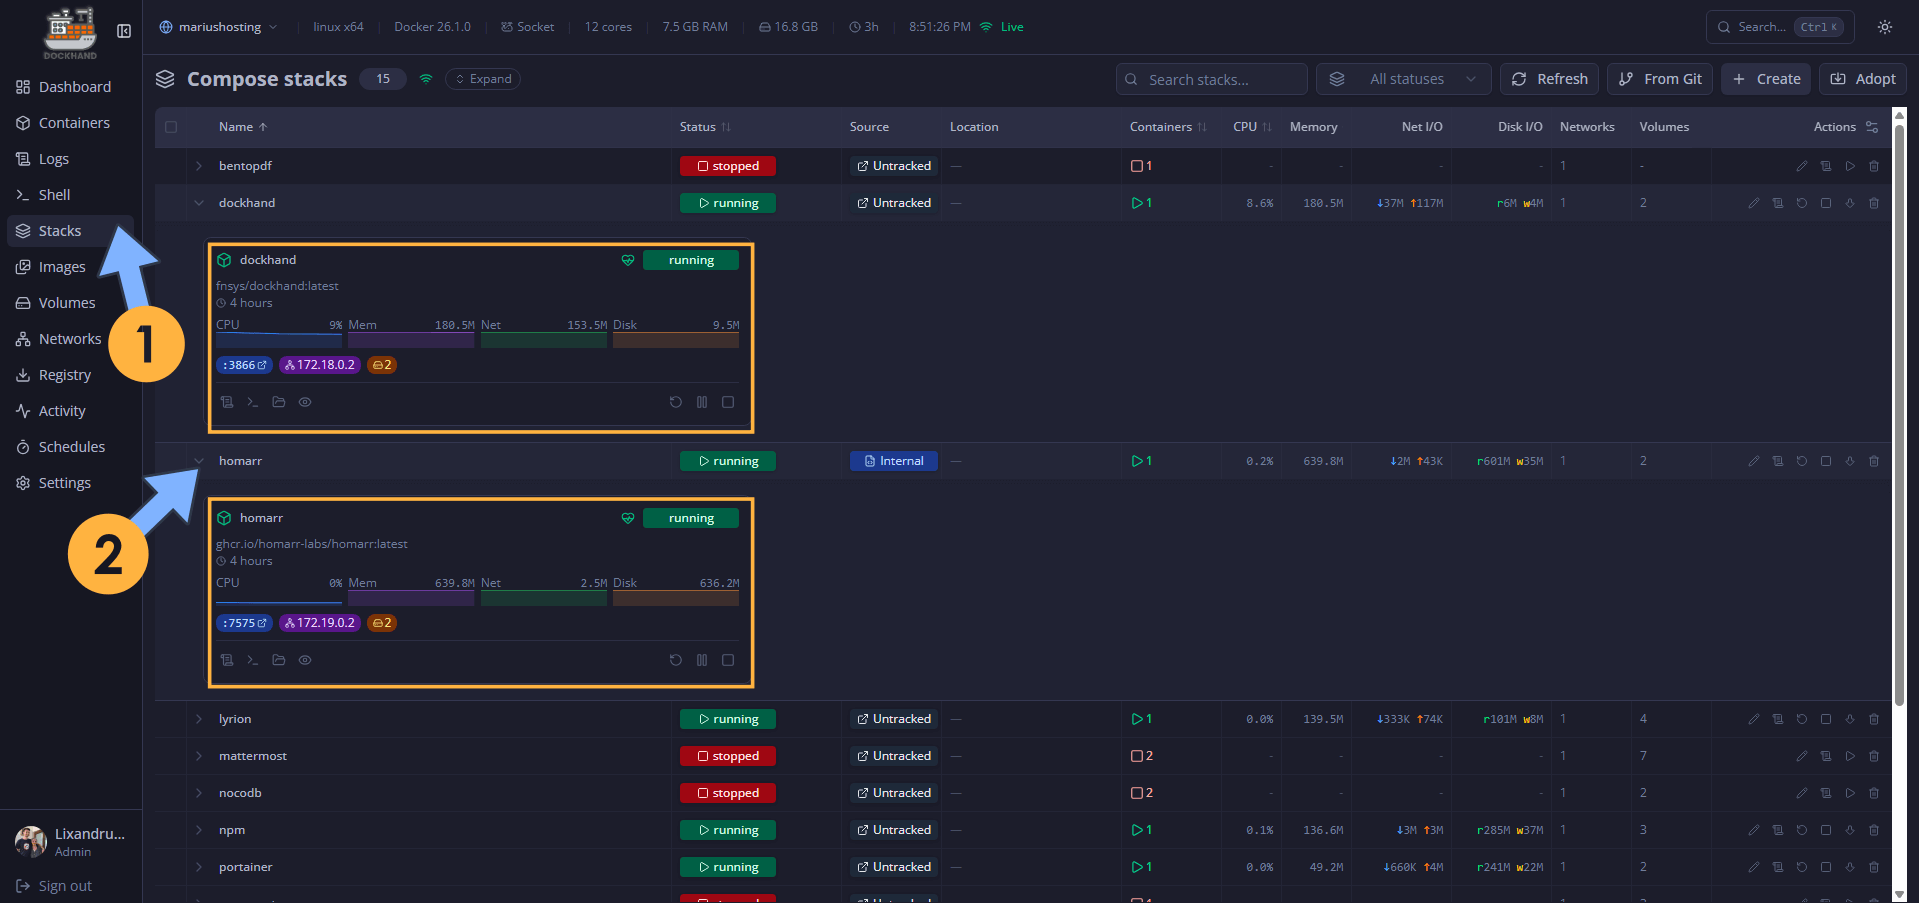Create a new stack with the Create button
This screenshot has height=903, width=1919.
point(1765,78)
